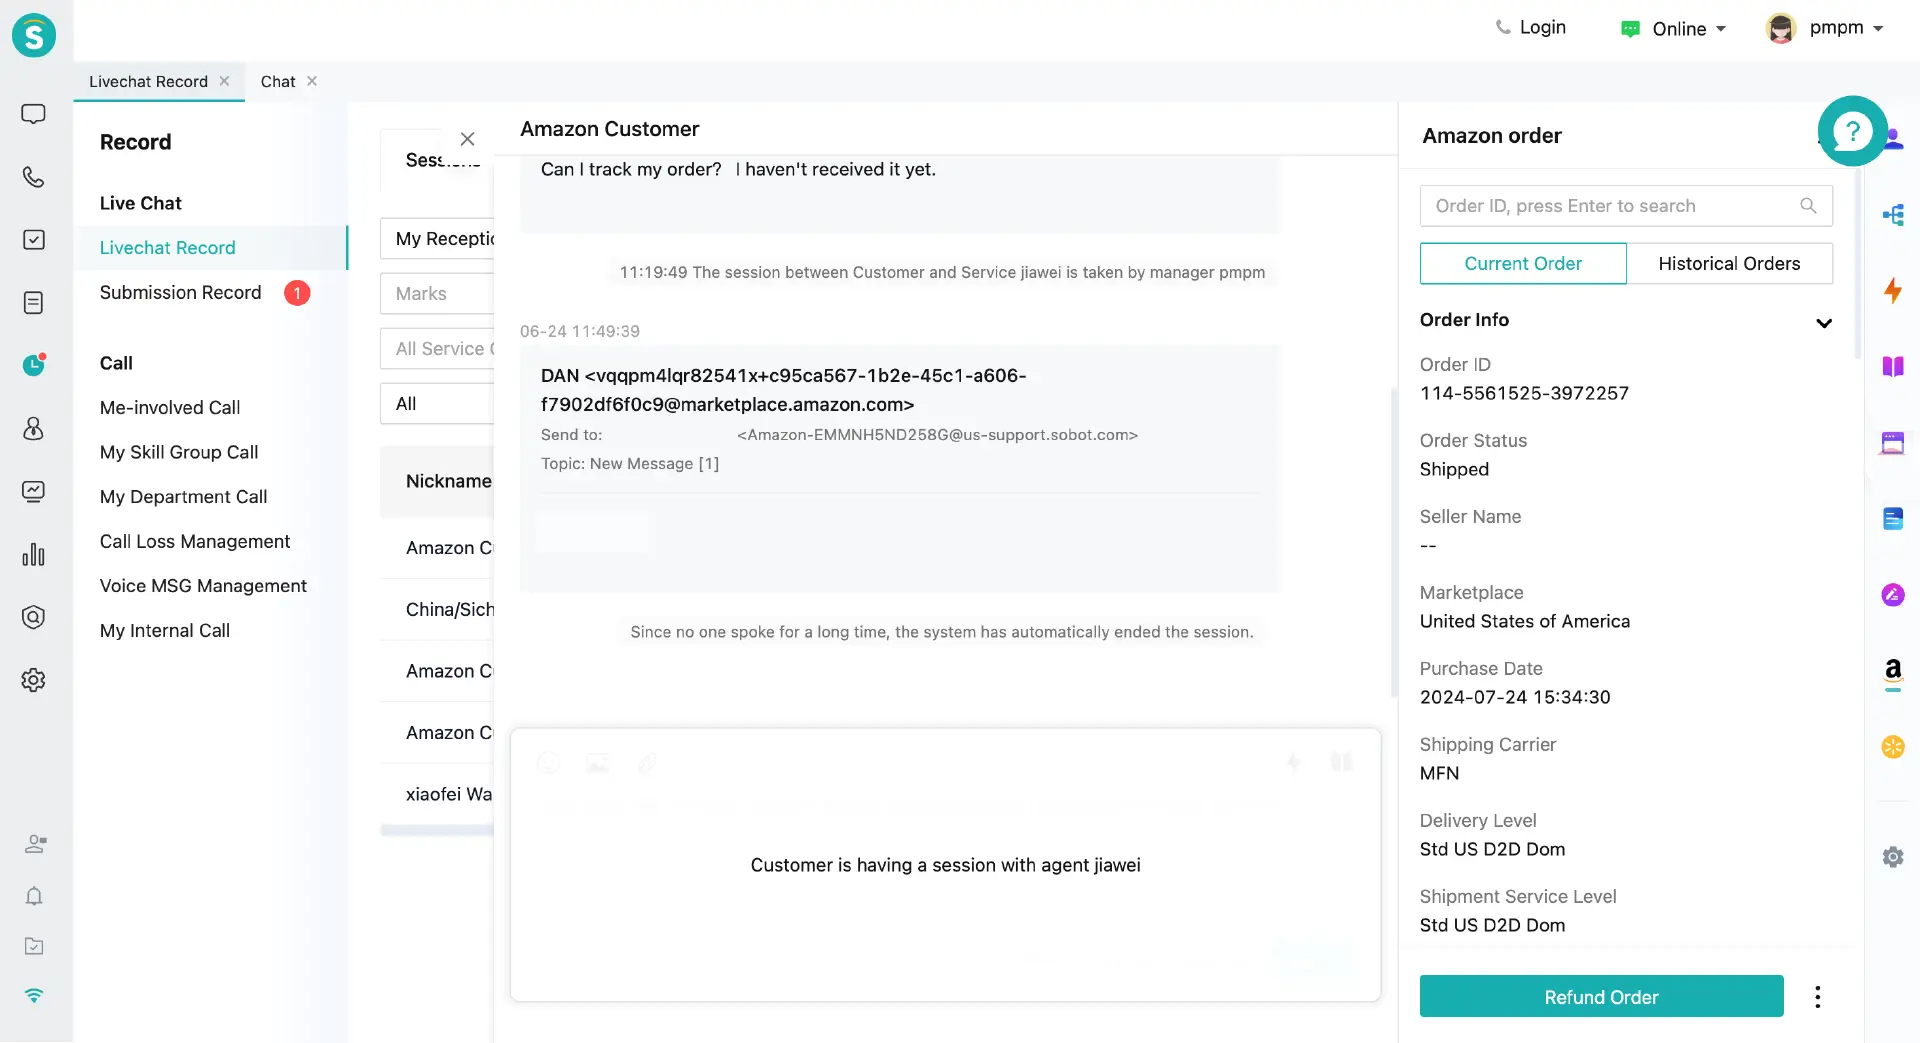
Task: Open the All filter dropdown
Action: tap(437, 404)
